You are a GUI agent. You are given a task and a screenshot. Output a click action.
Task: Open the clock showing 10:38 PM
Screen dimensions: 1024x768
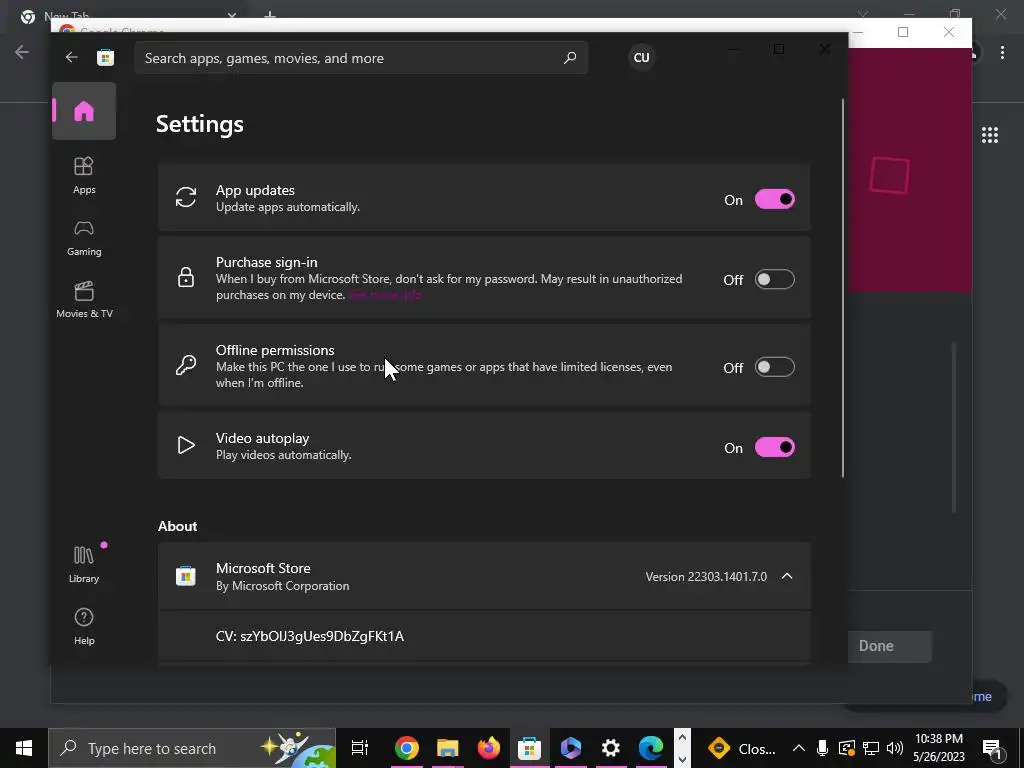click(x=938, y=748)
